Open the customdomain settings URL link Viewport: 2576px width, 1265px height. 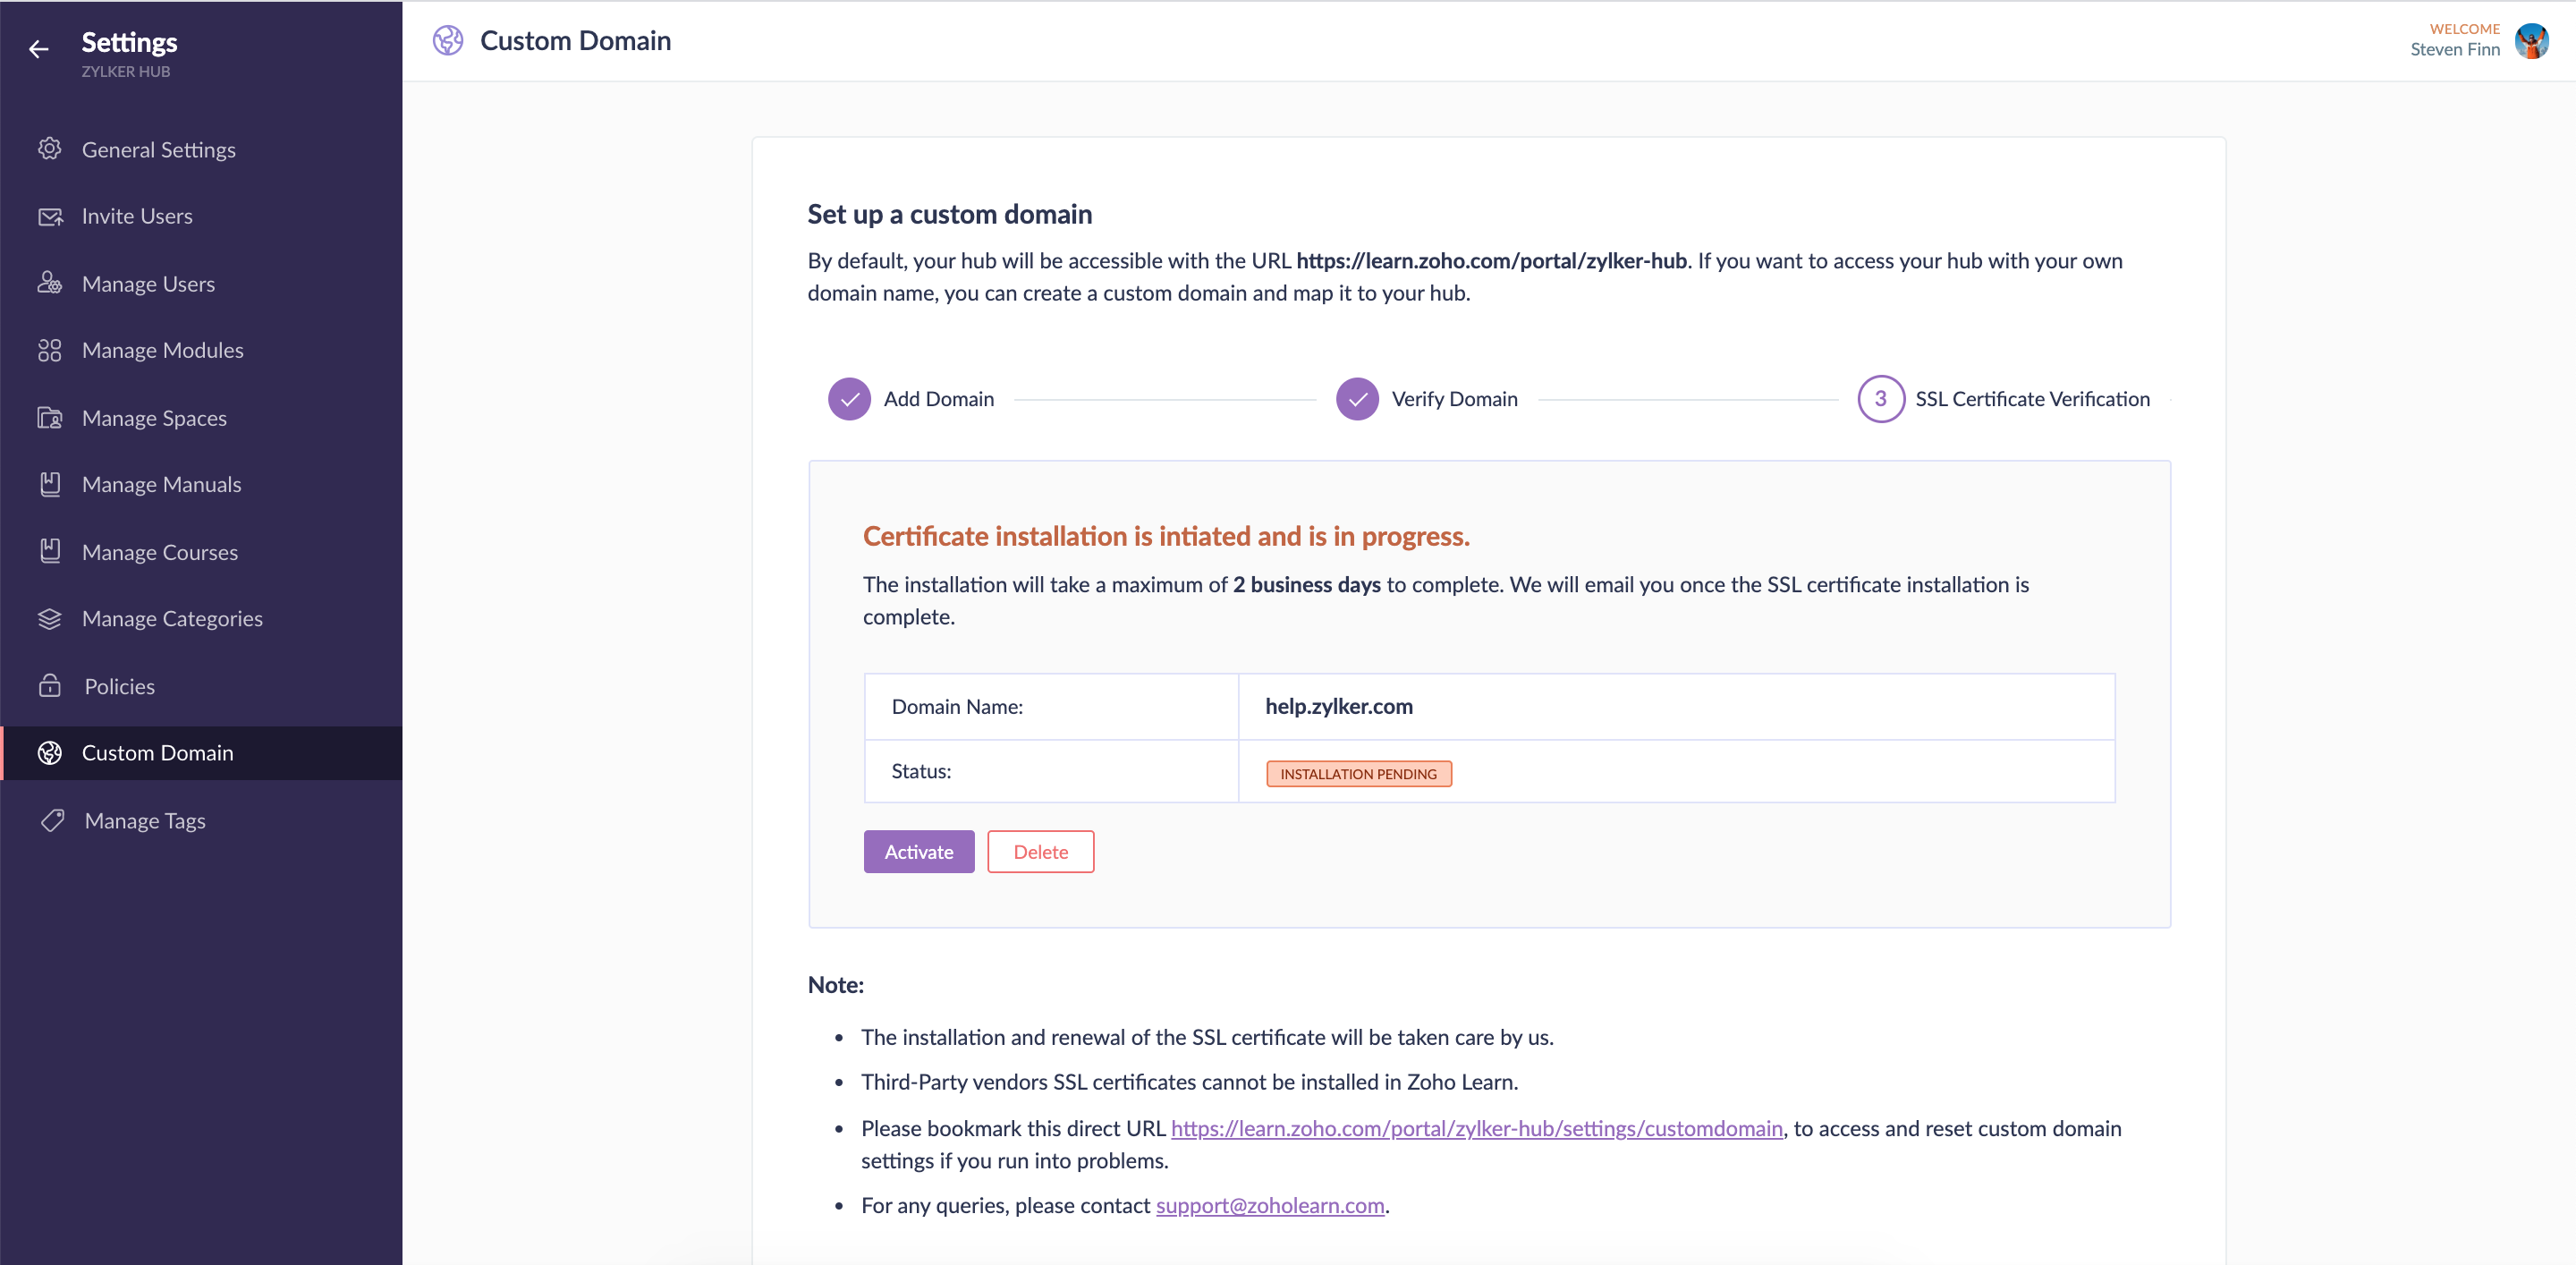[1477, 1128]
